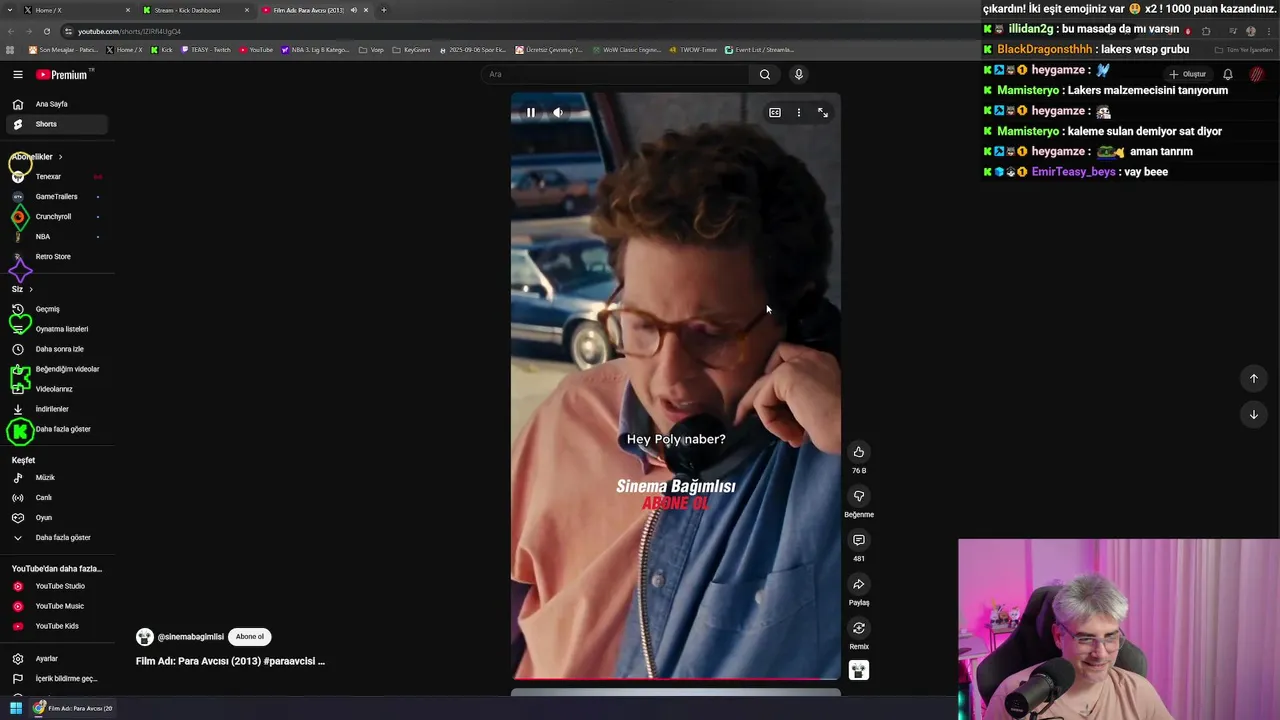Start voice search with microphone
Screen dimensions: 1280x720
tap(798, 74)
